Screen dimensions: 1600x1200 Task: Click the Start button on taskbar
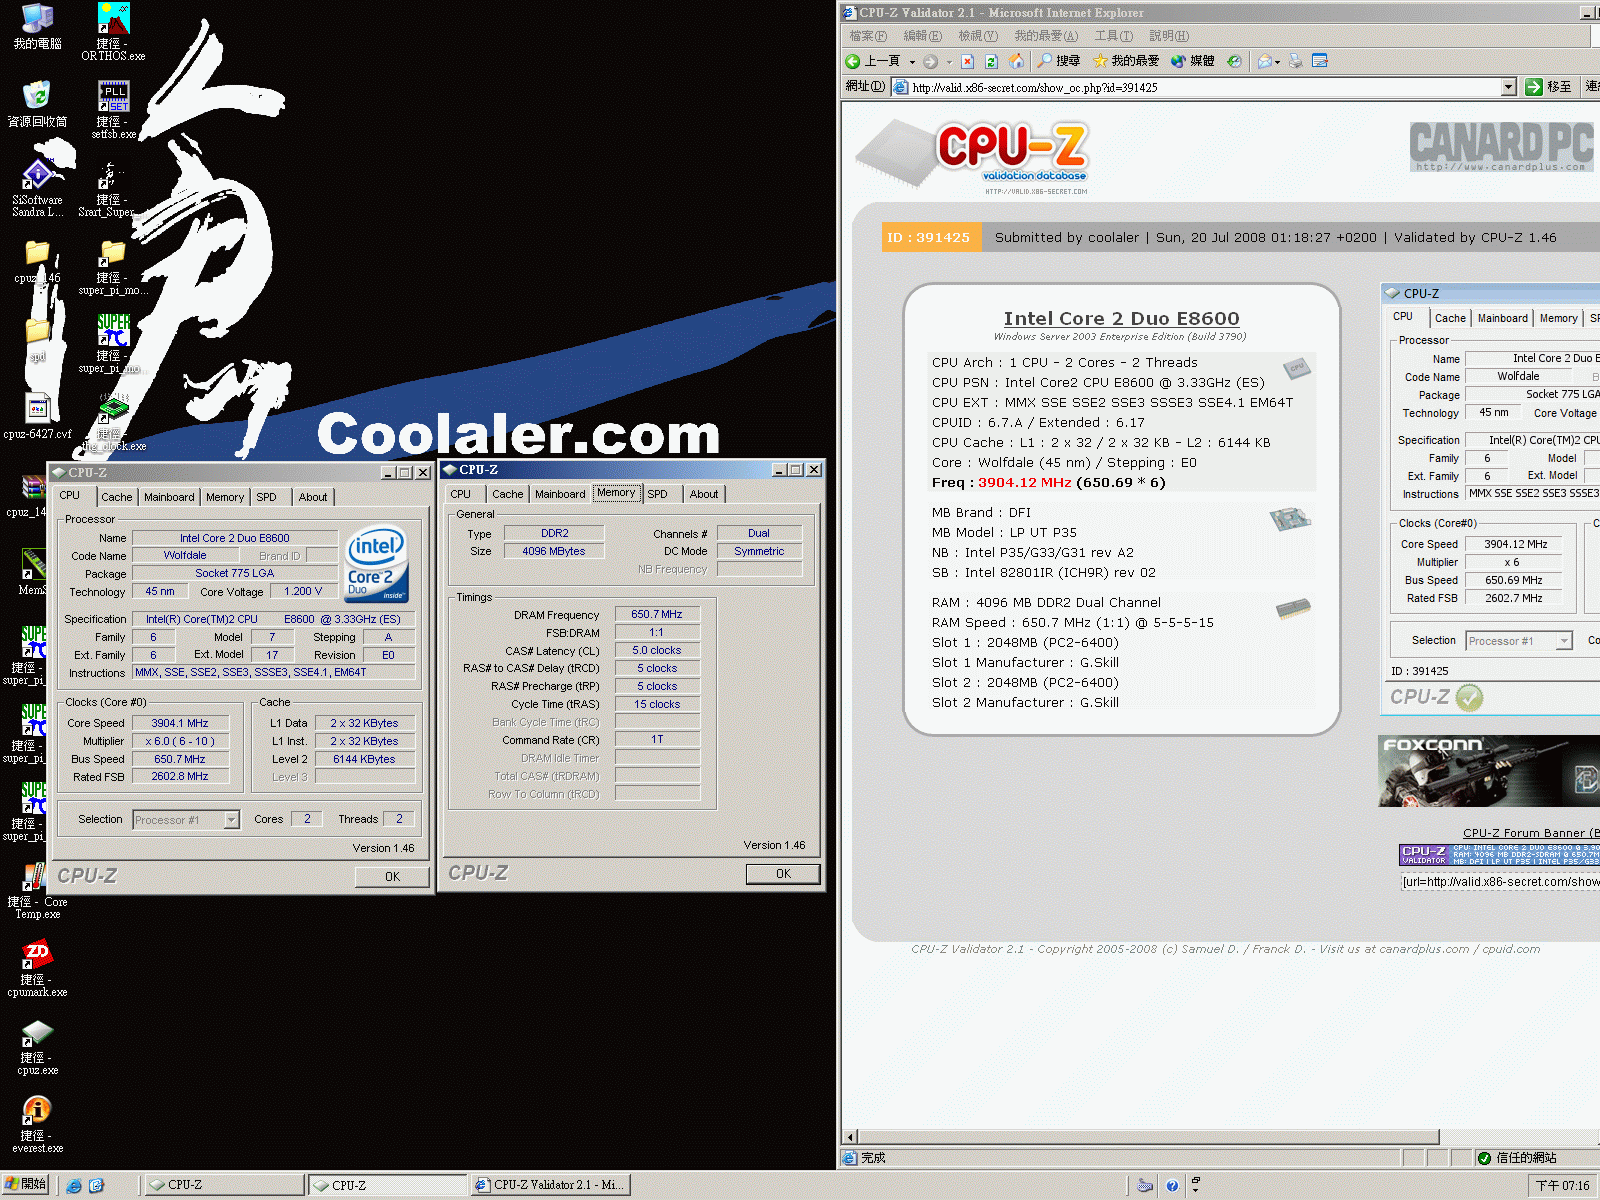pyautogui.click(x=26, y=1185)
